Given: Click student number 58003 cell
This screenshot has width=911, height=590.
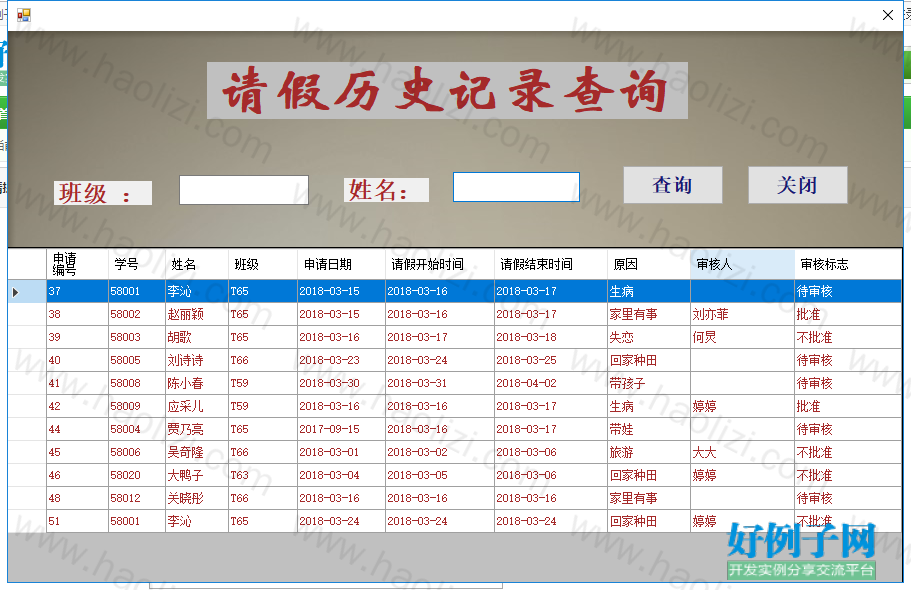Looking at the screenshot, I should (x=137, y=337).
